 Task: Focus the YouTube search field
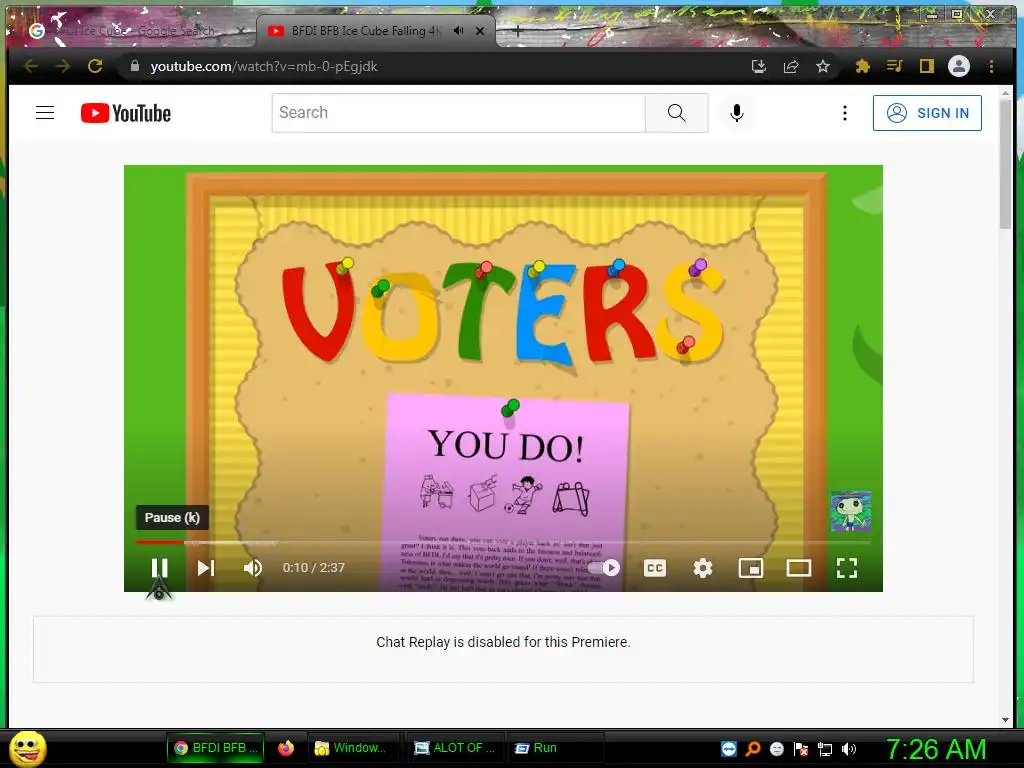coord(458,112)
